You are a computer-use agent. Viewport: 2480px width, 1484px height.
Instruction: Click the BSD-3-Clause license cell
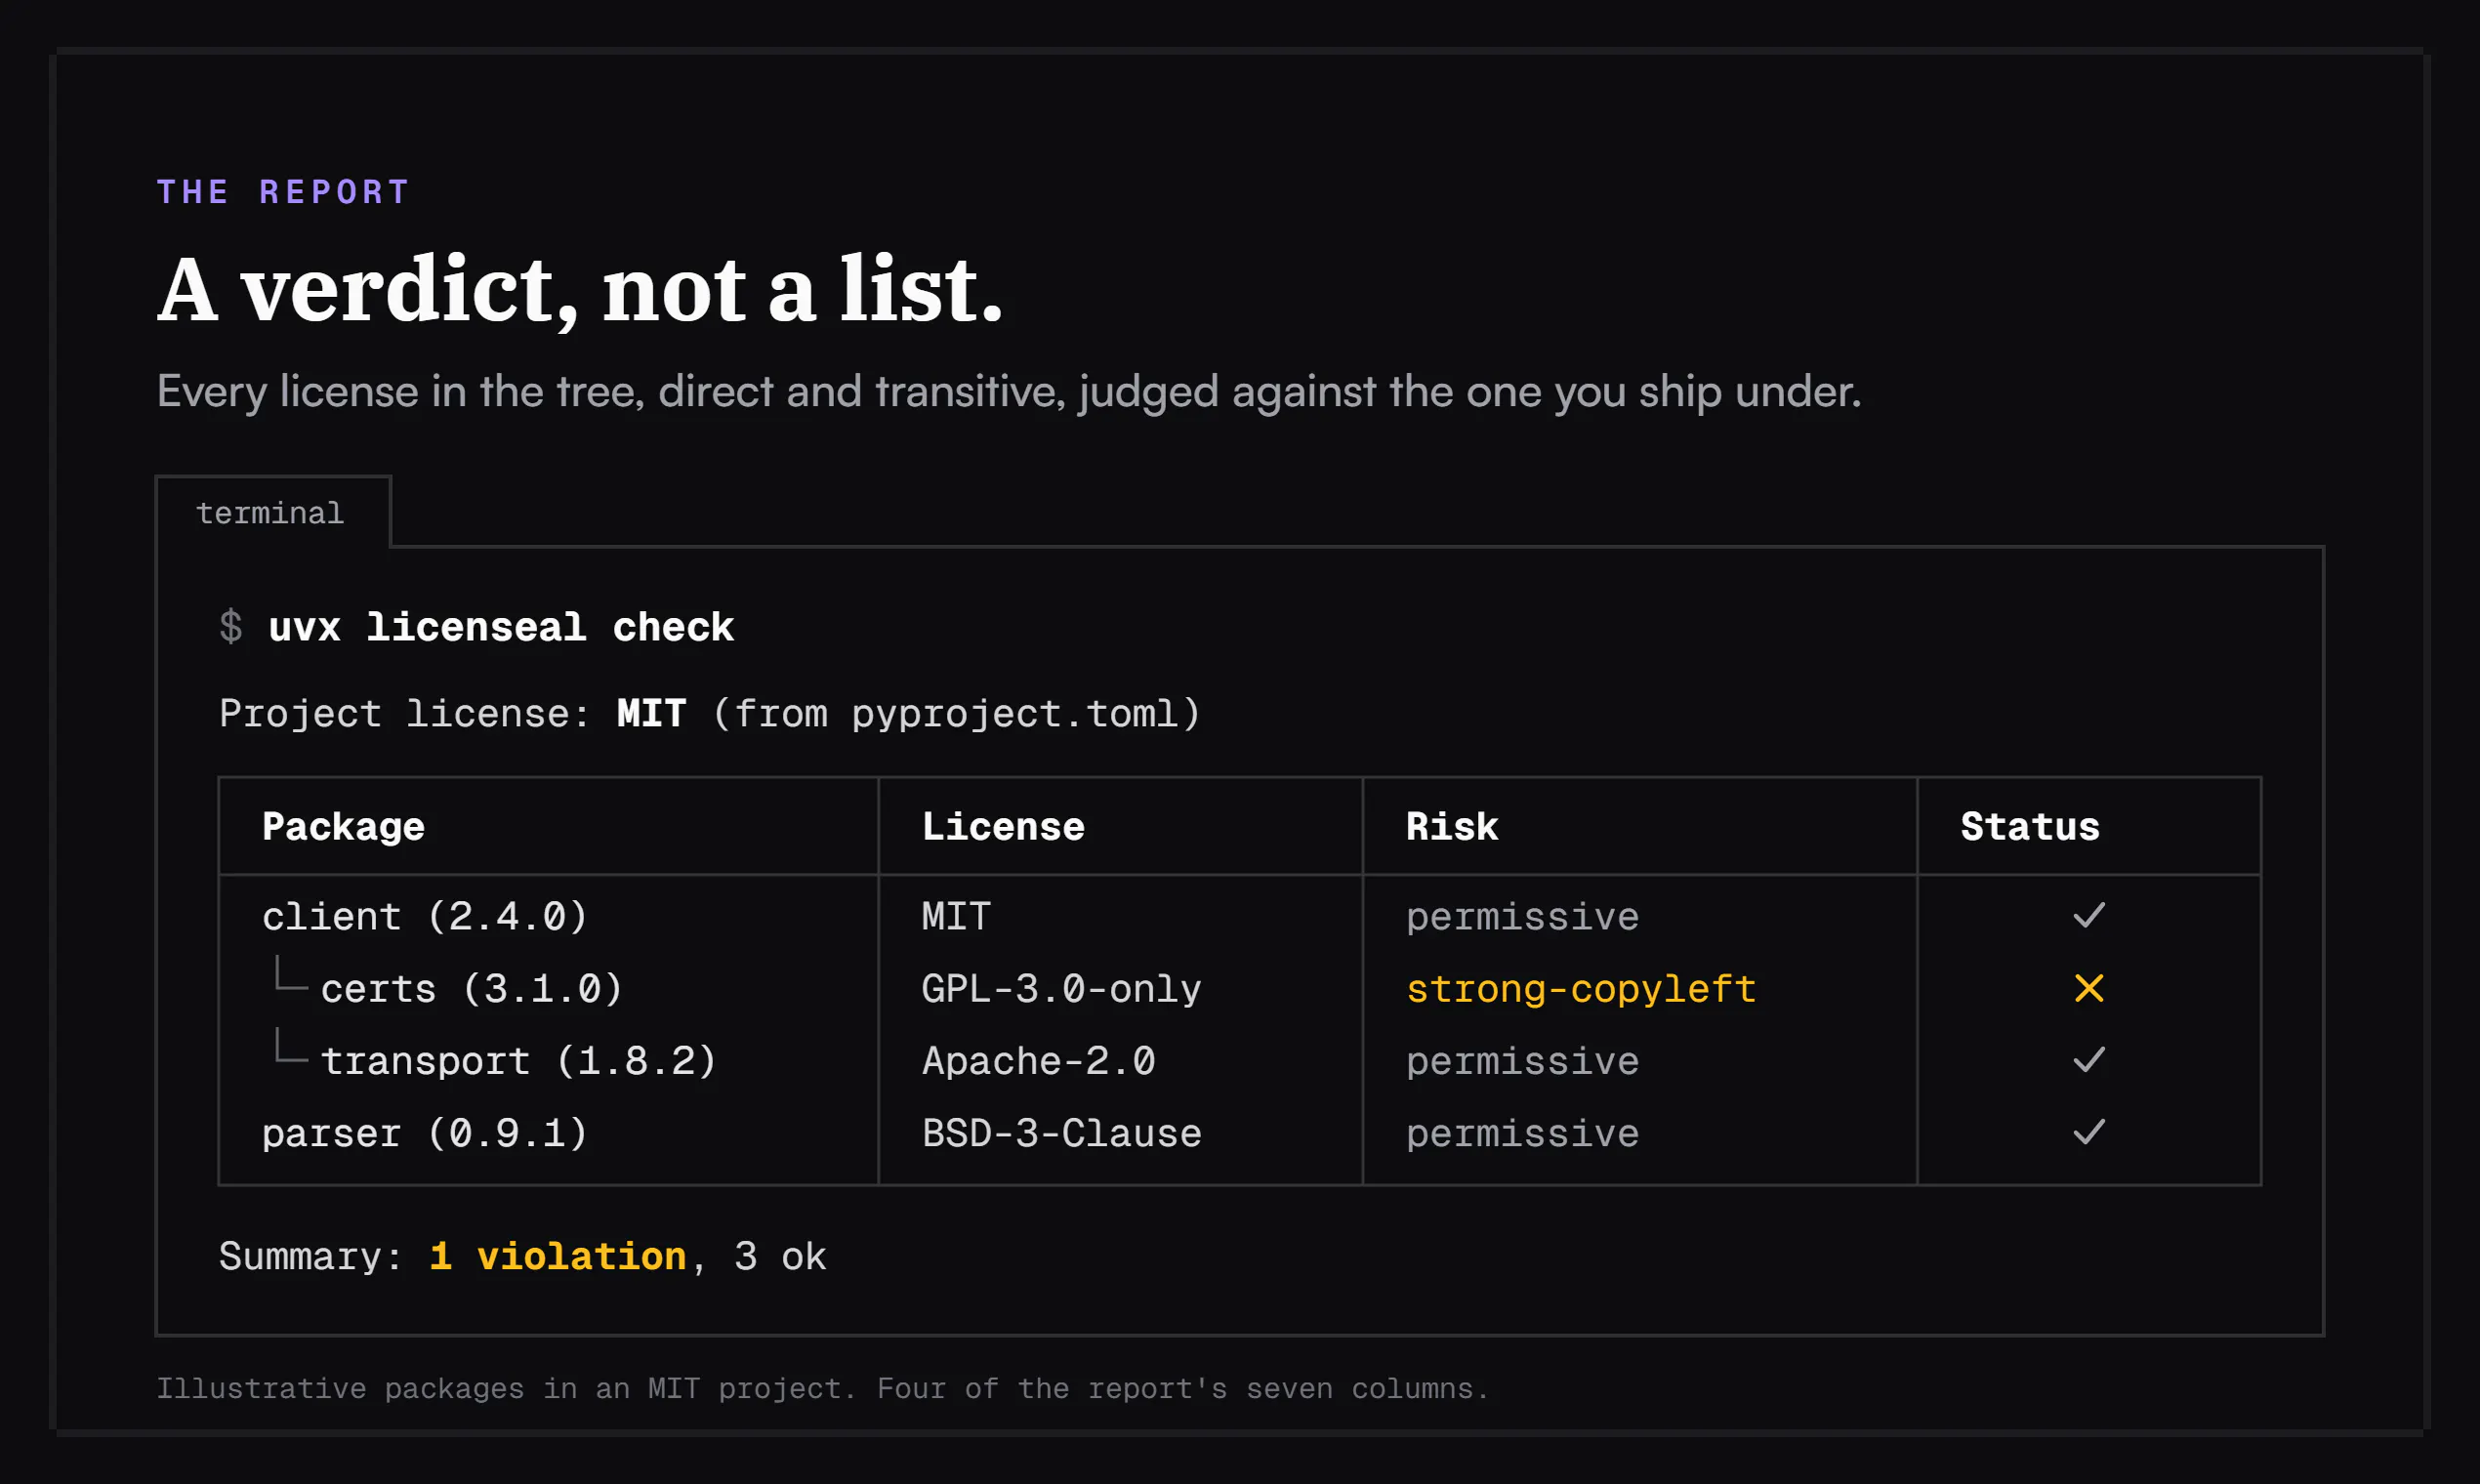(x=1061, y=1134)
